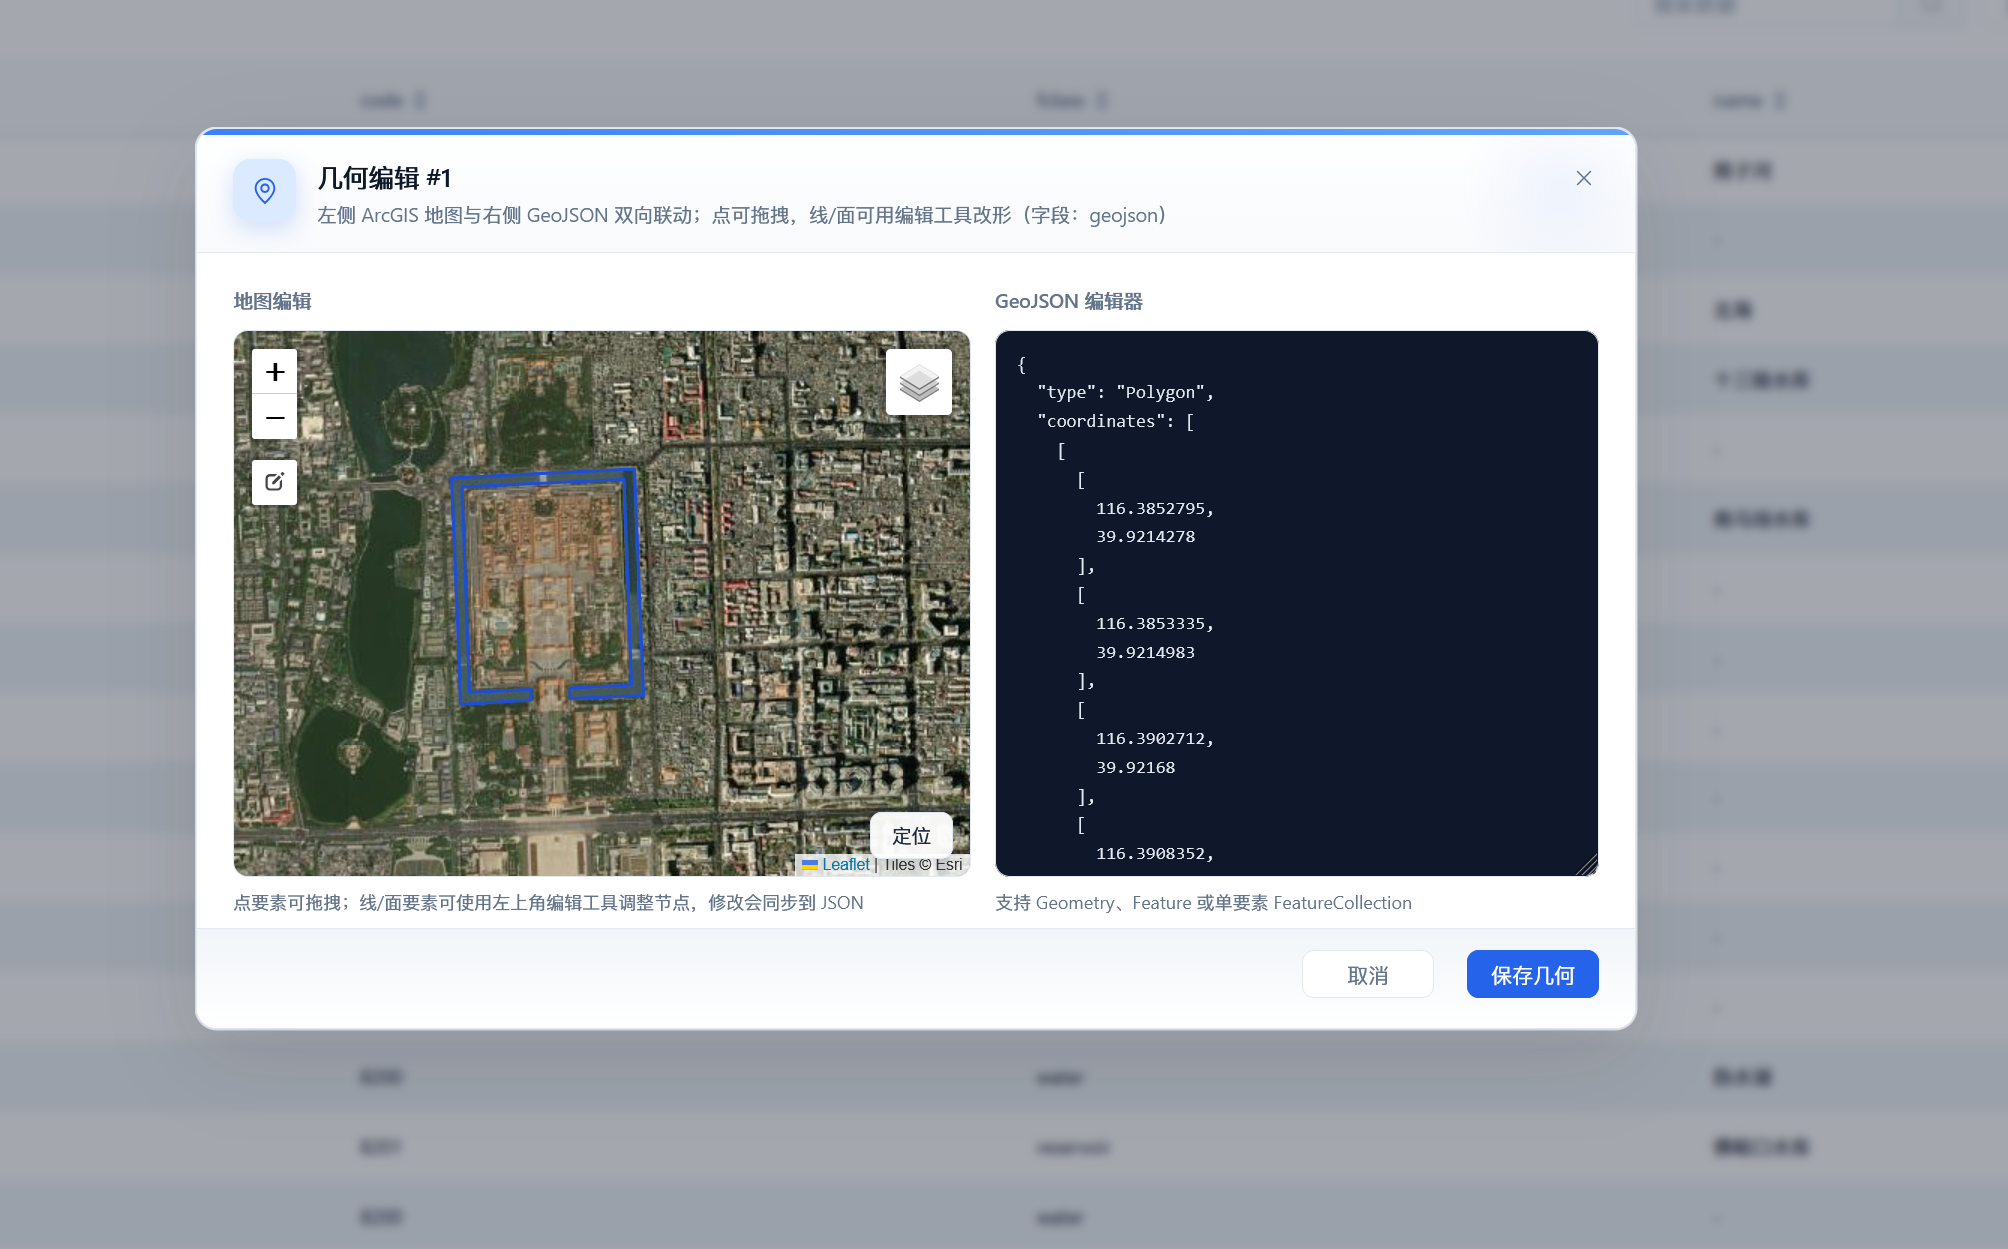
Task: Click the Tiles © Esri attribution text
Action: click(x=923, y=865)
